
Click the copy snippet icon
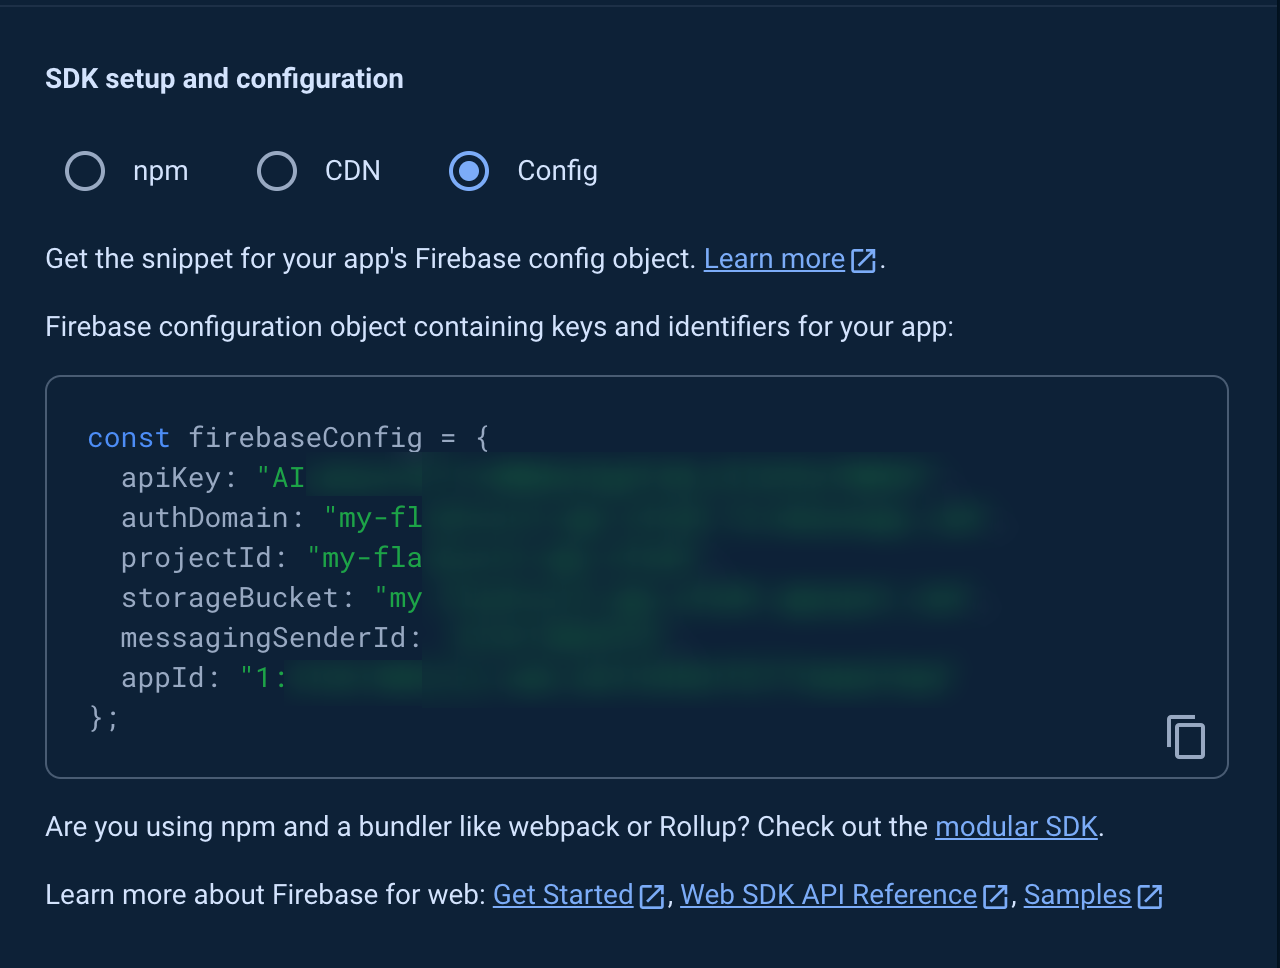pos(1185,737)
